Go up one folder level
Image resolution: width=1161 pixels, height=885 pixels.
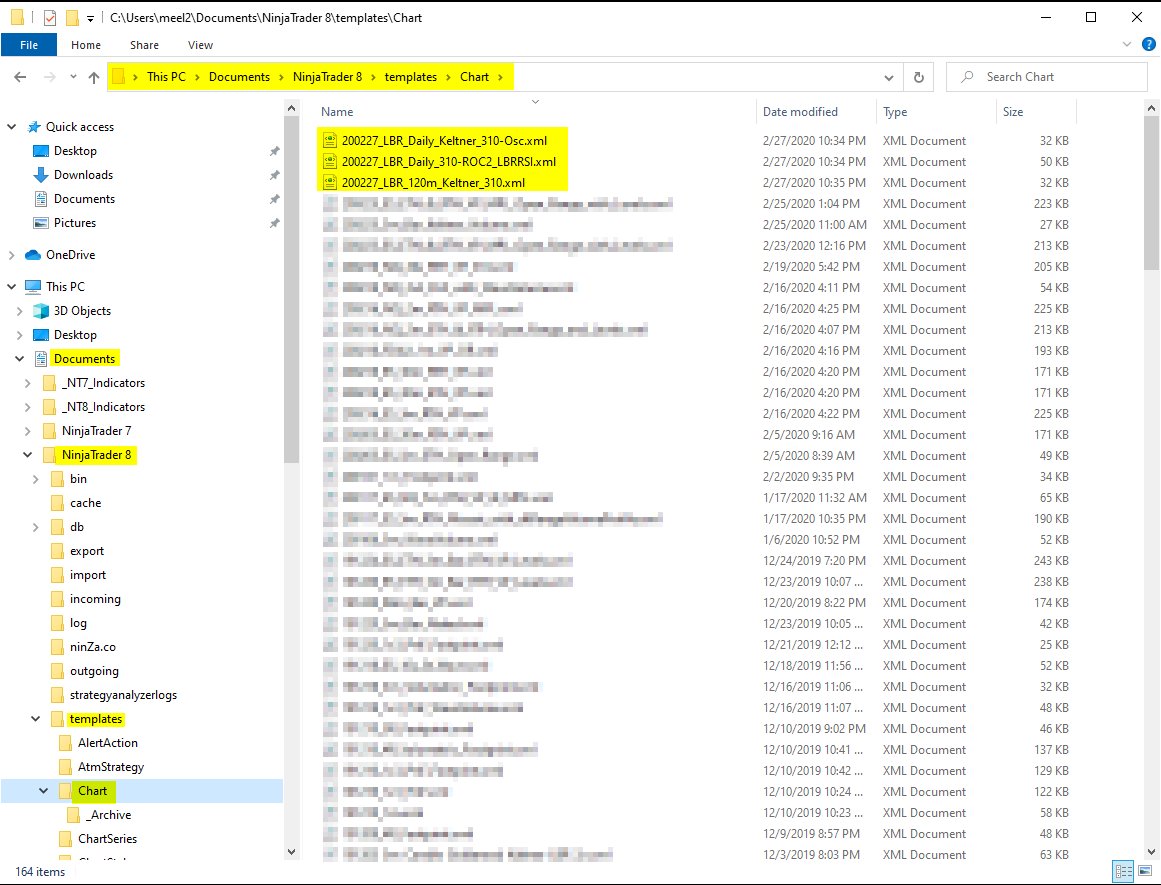[x=93, y=77]
